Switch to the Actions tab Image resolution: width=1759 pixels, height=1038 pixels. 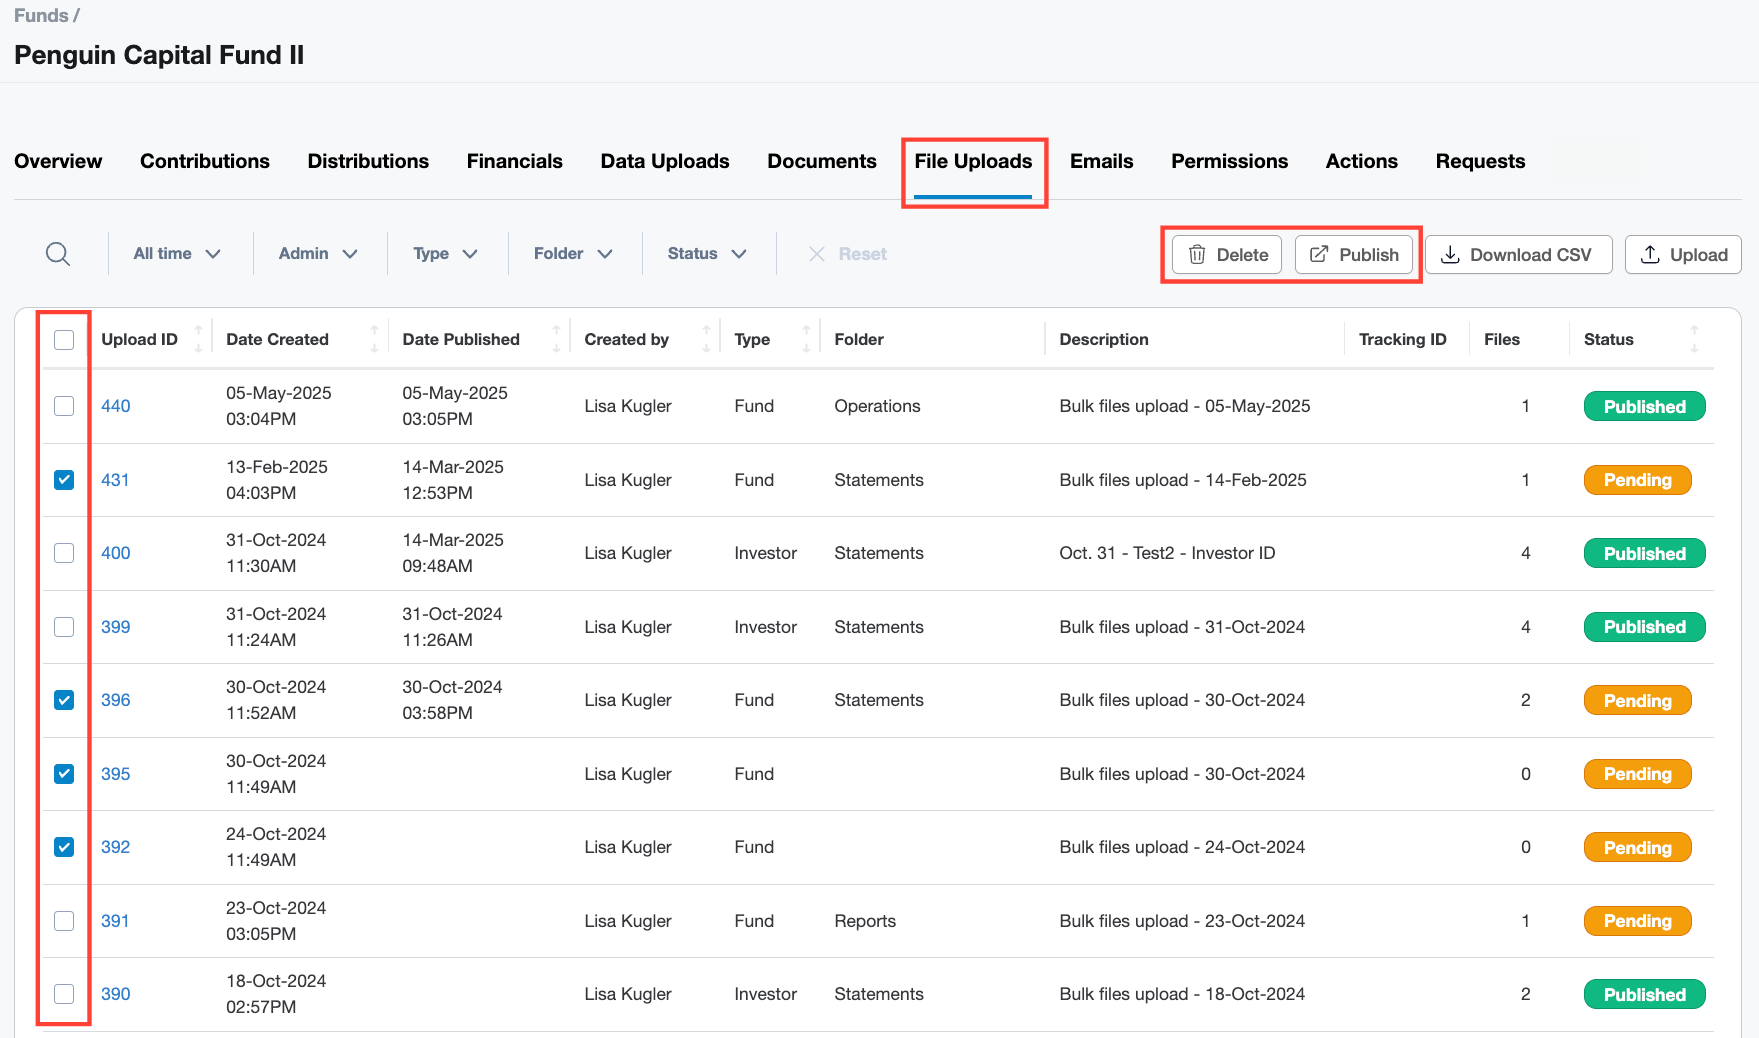click(1362, 161)
